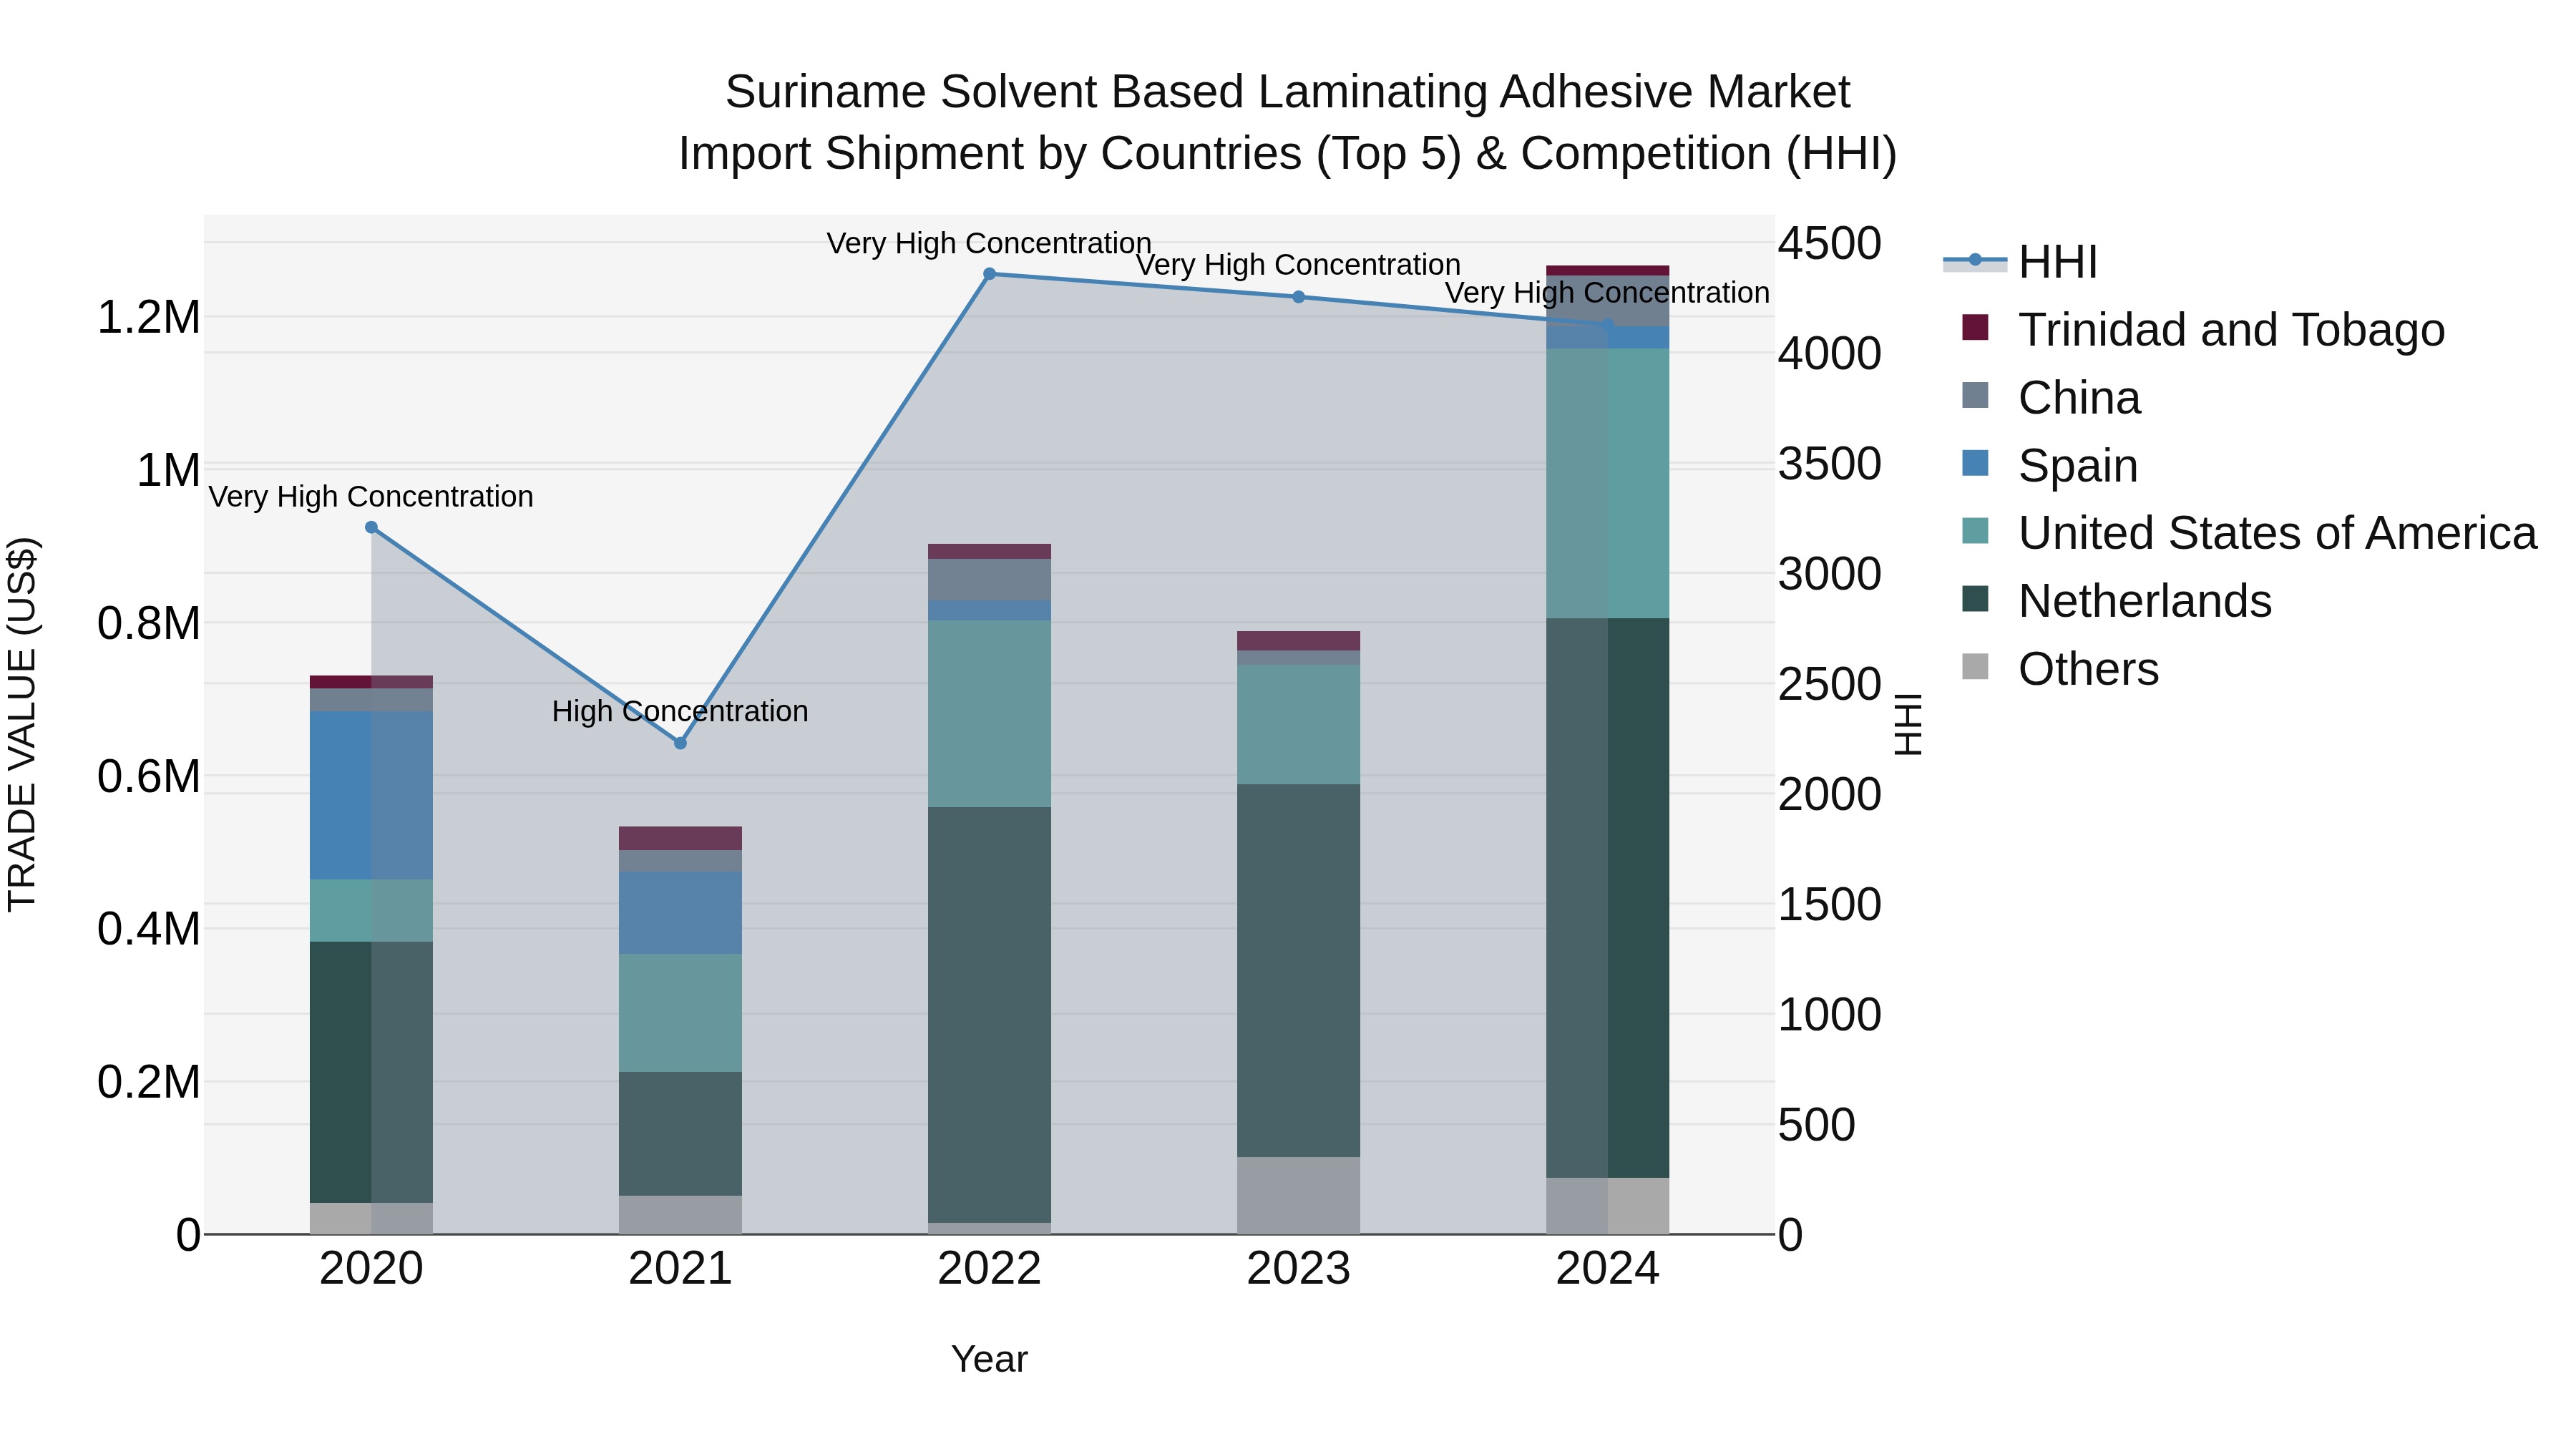Click the 1.2M left axis tick
This screenshot has width=2576, height=1449.
148,318
